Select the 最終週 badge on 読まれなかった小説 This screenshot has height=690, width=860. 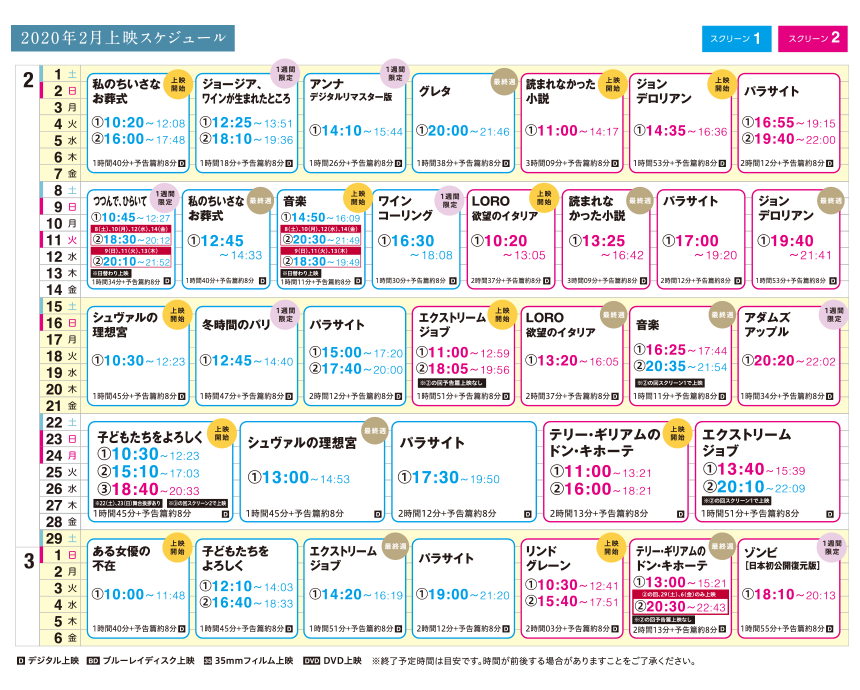[640, 201]
